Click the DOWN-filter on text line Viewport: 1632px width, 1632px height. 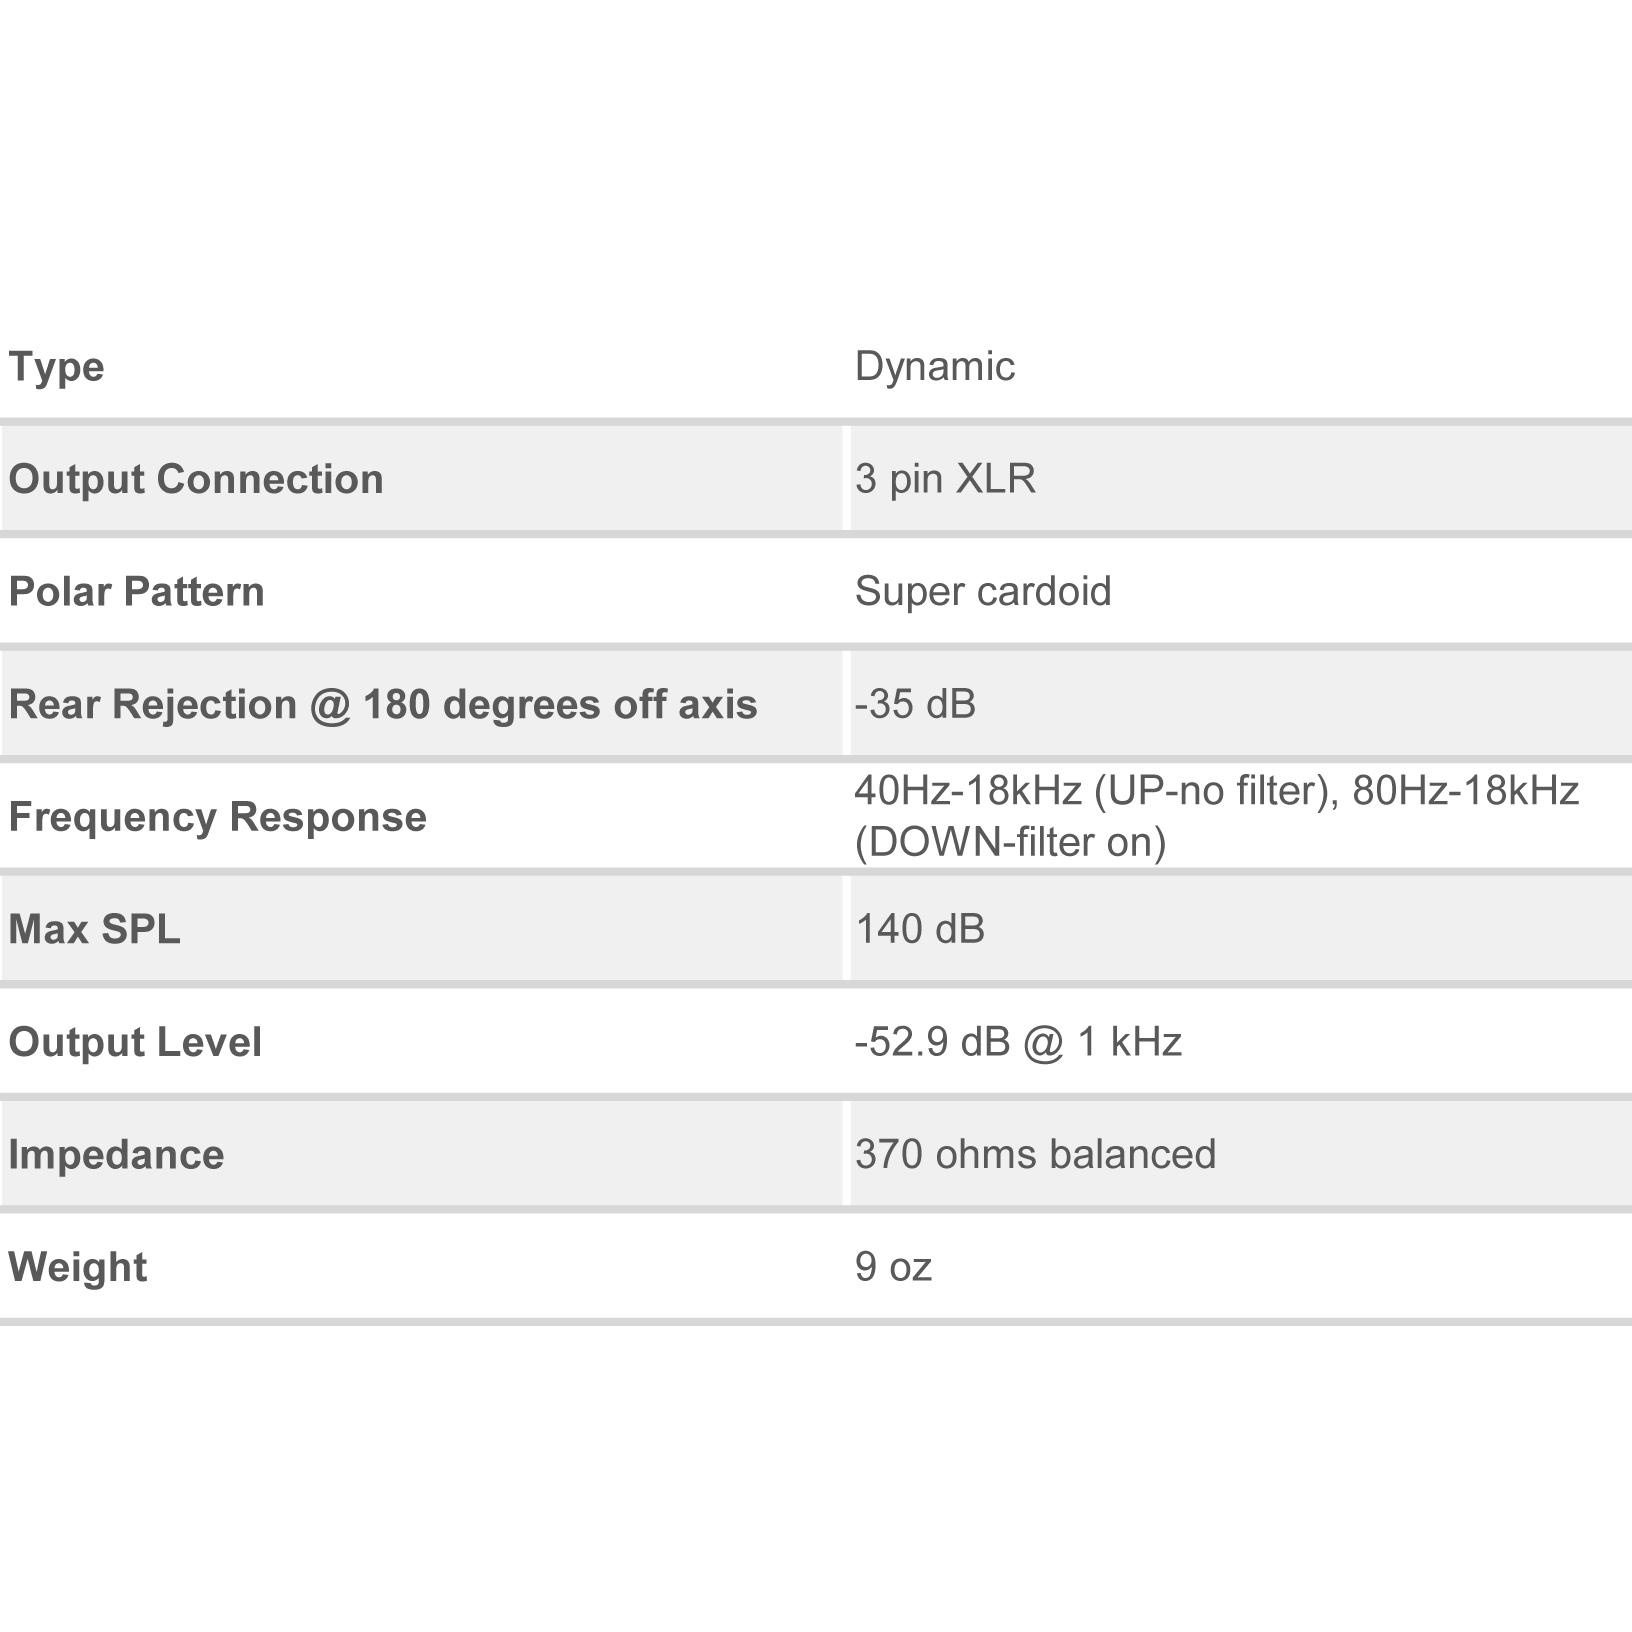1011,842
